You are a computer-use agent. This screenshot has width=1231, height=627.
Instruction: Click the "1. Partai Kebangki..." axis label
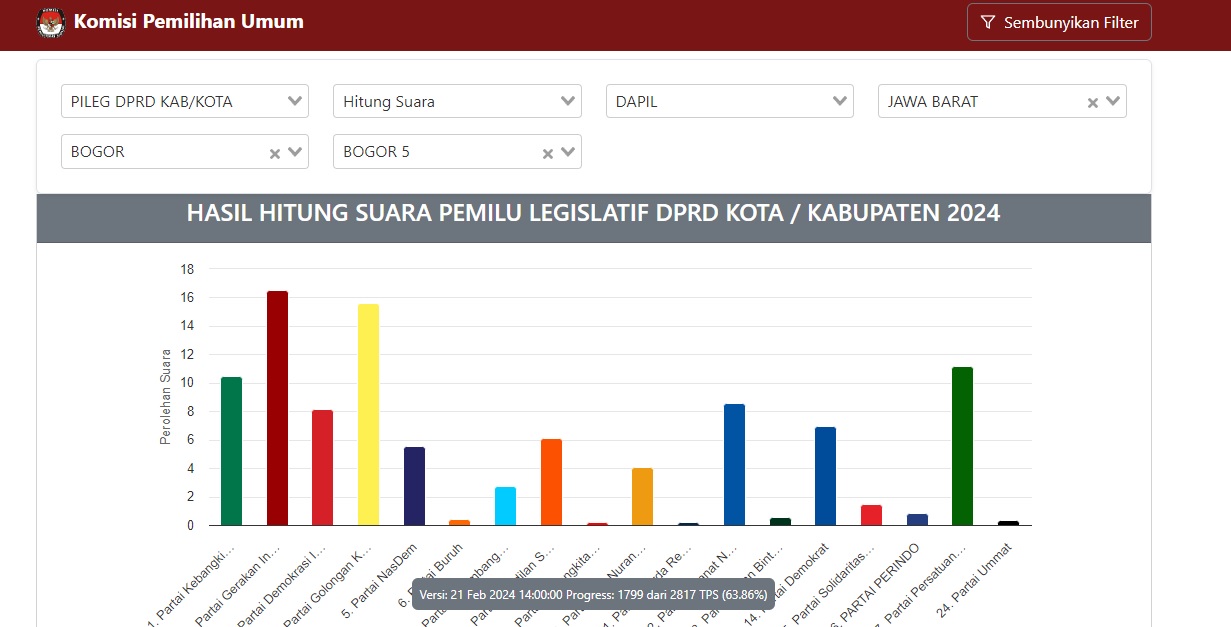(x=193, y=585)
